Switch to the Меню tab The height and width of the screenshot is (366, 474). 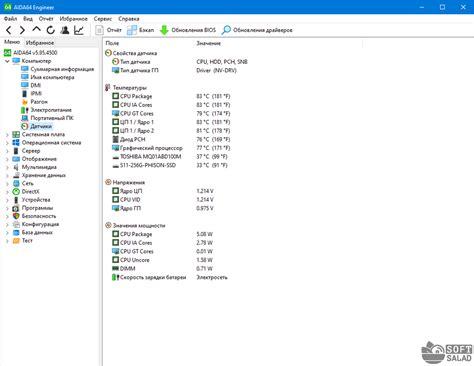click(x=12, y=42)
